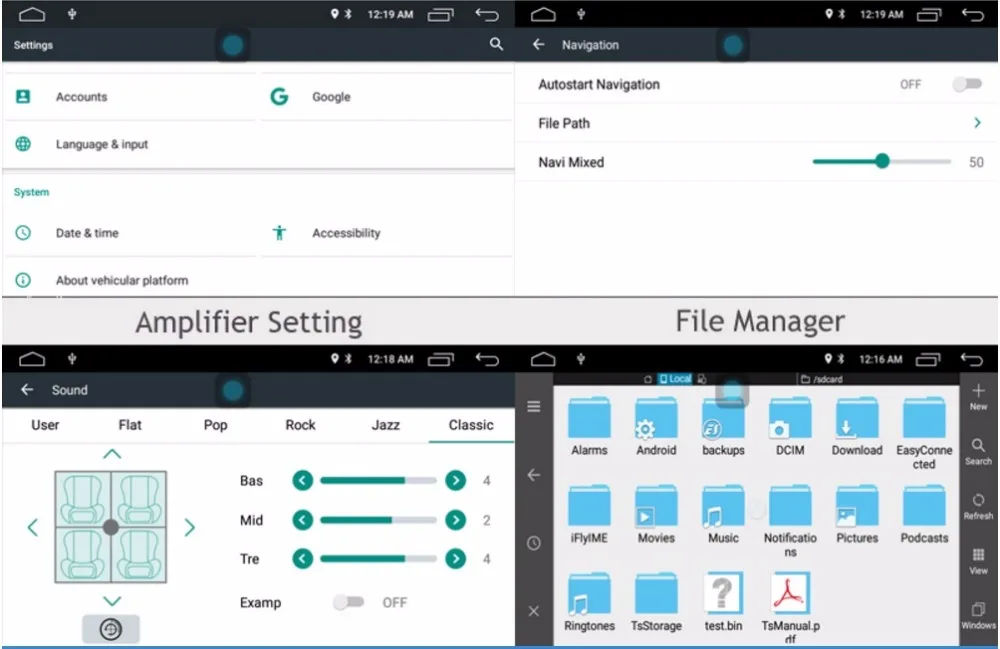
Task: Shift sound balance left with left chevron
Action: (33, 527)
